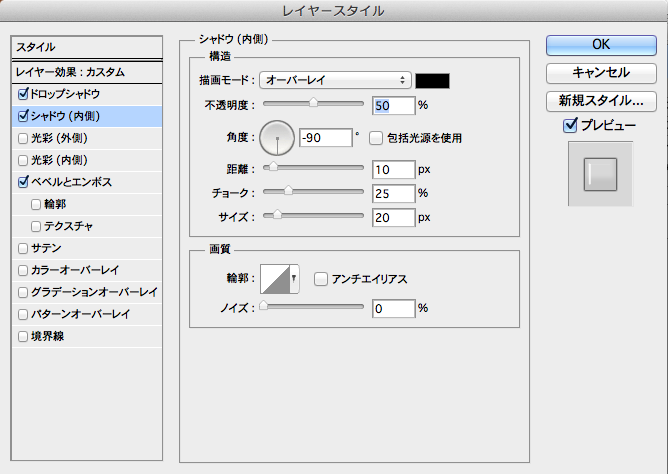Click the 不透明度 value field
The width and height of the screenshot is (668, 474).
393,106
